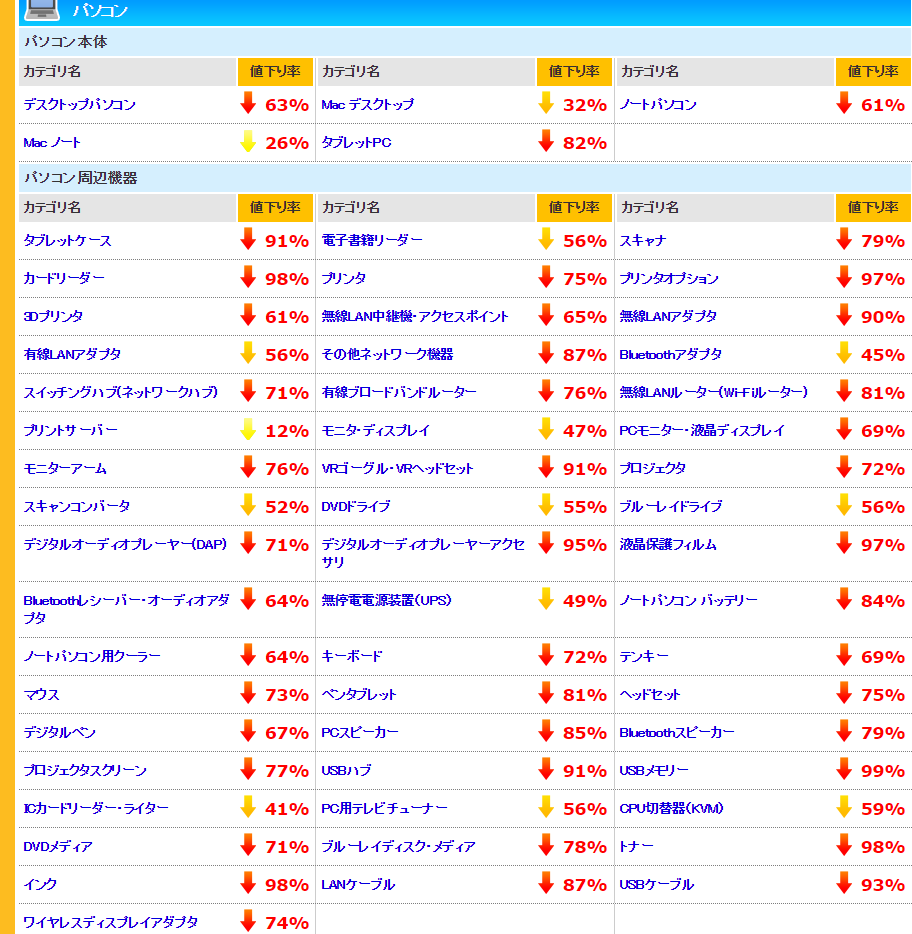
Task: Go to the 3Dプリンタ category
Action: (x=53, y=317)
